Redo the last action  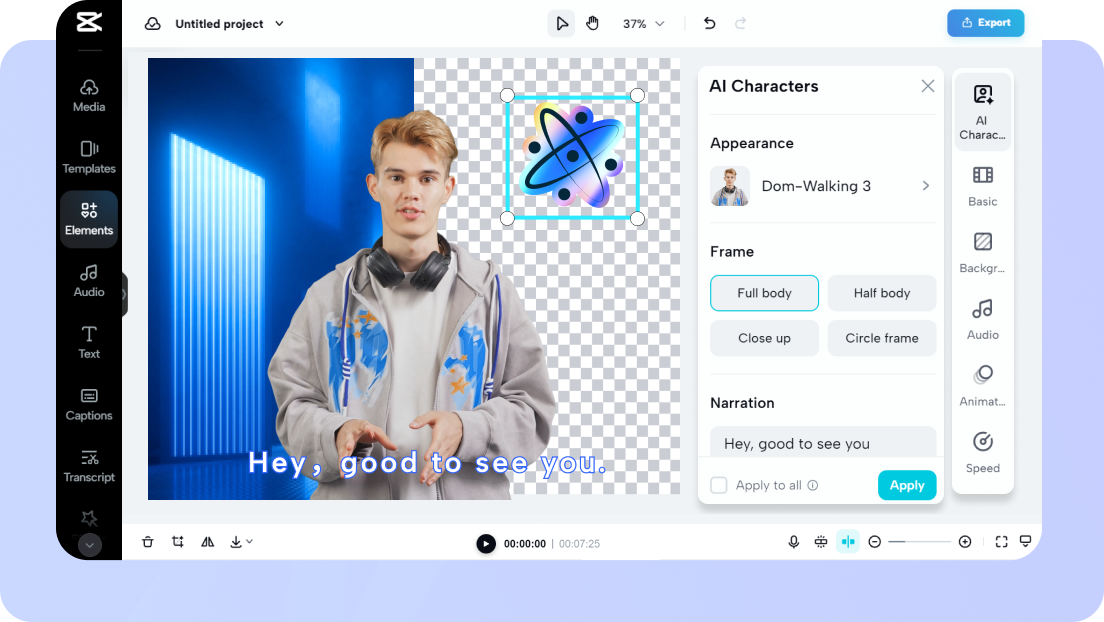coord(740,23)
